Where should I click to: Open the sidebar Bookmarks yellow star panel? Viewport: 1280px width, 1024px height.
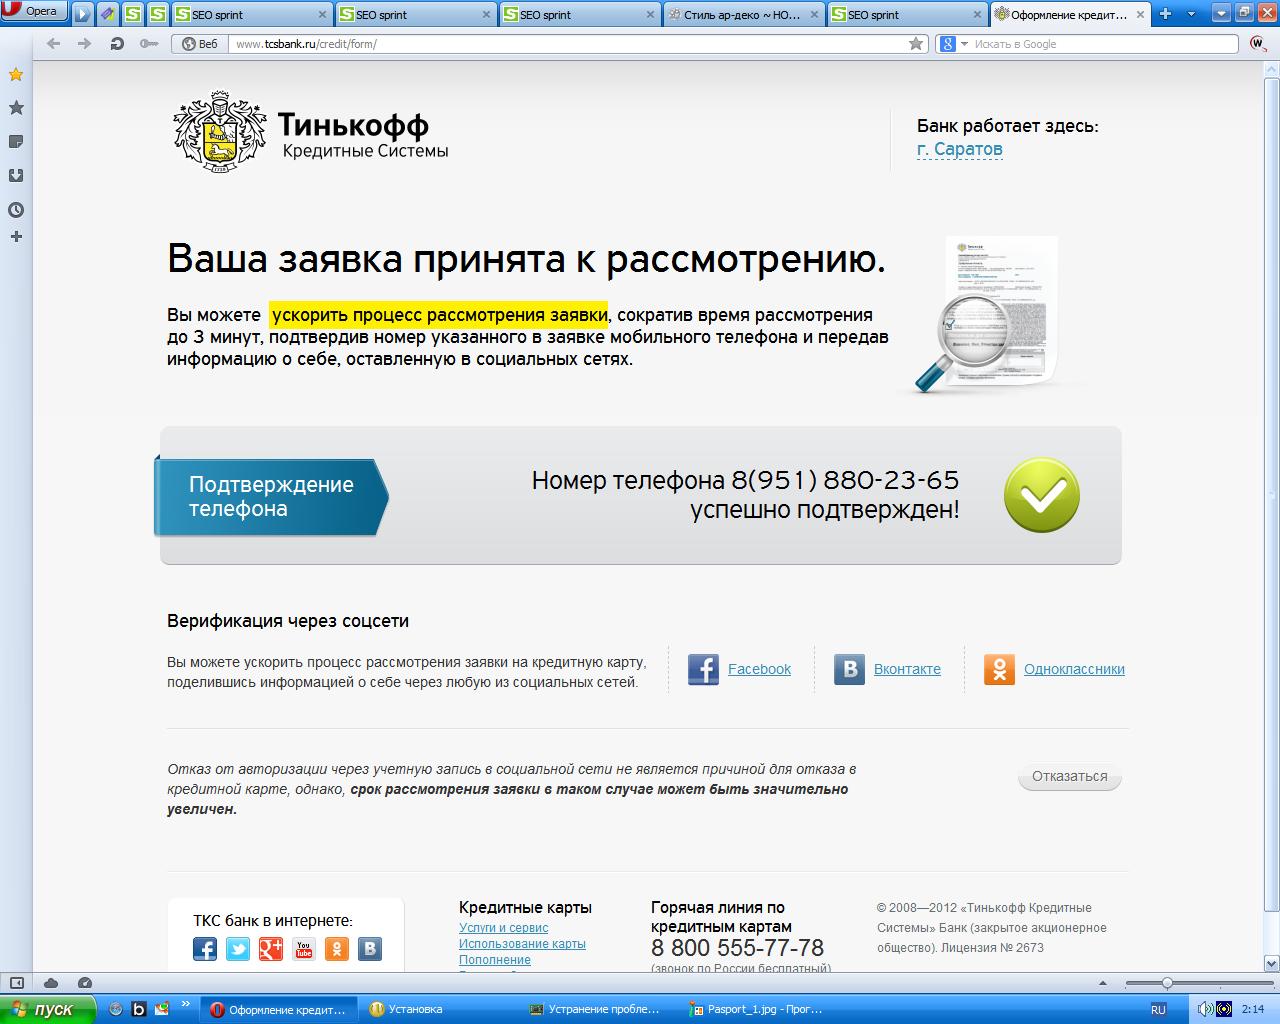click(15, 75)
